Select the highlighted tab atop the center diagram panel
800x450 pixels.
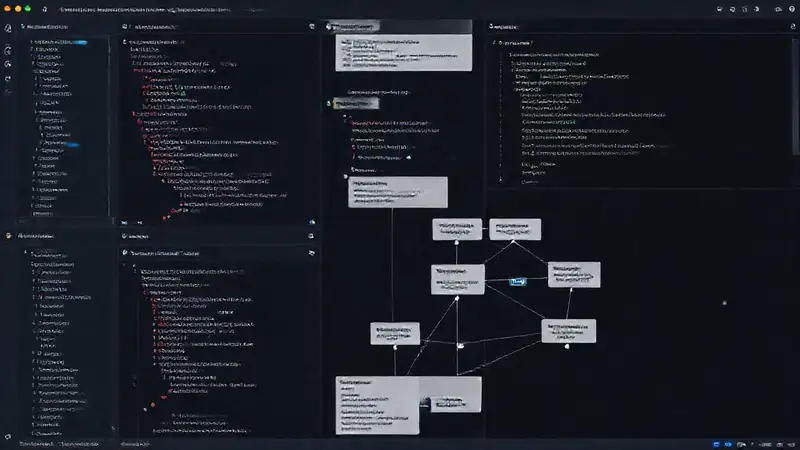tap(353, 27)
